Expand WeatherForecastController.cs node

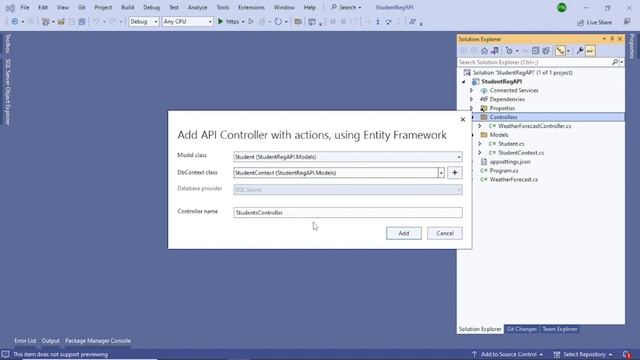pyautogui.click(x=480, y=126)
